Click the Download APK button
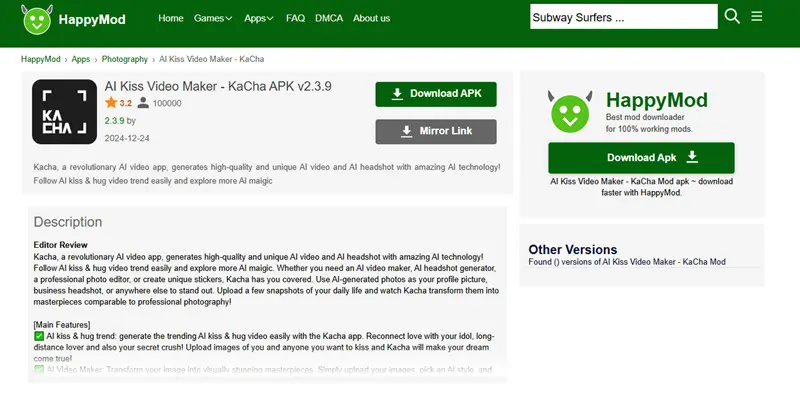The width and height of the screenshot is (800, 393). click(436, 94)
